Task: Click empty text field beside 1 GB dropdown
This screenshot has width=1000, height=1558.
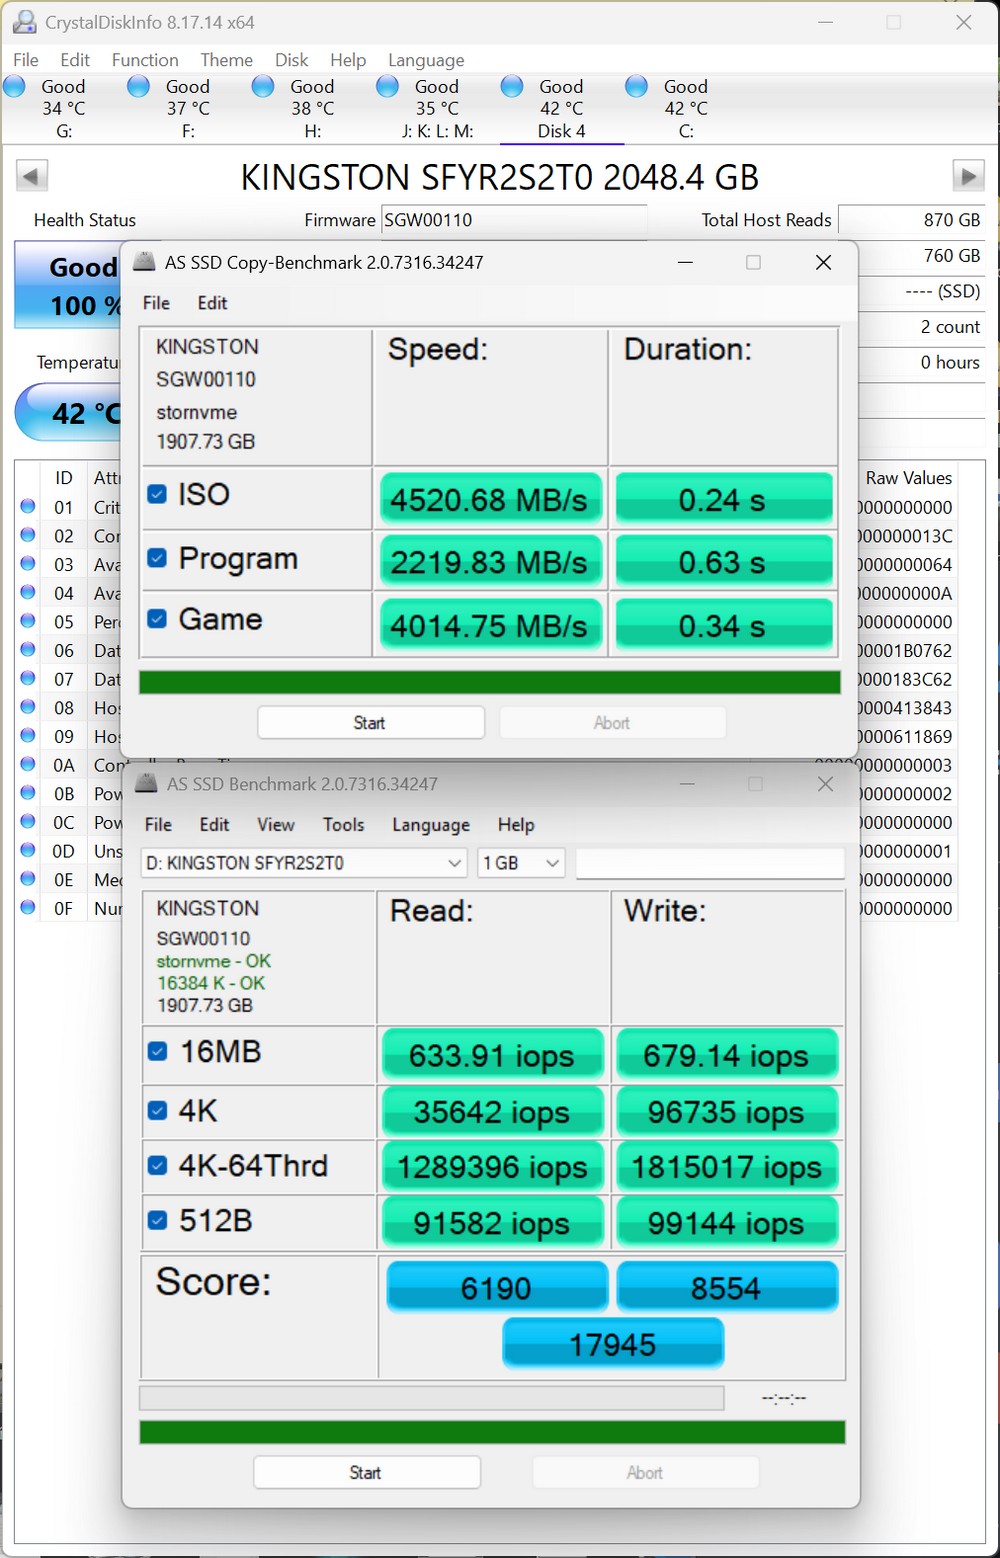Action: click(x=710, y=863)
